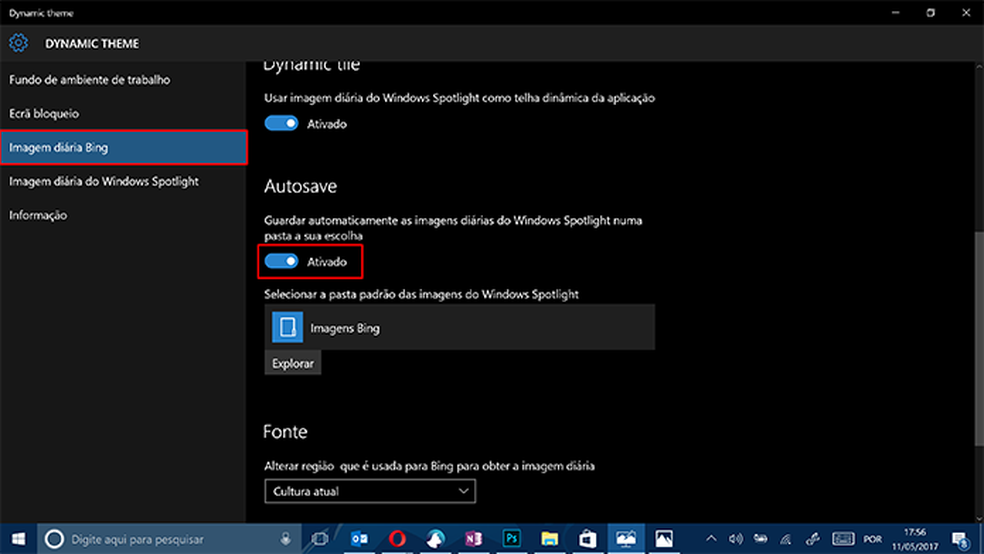Click the Fonte heading

click(x=285, y=432)
